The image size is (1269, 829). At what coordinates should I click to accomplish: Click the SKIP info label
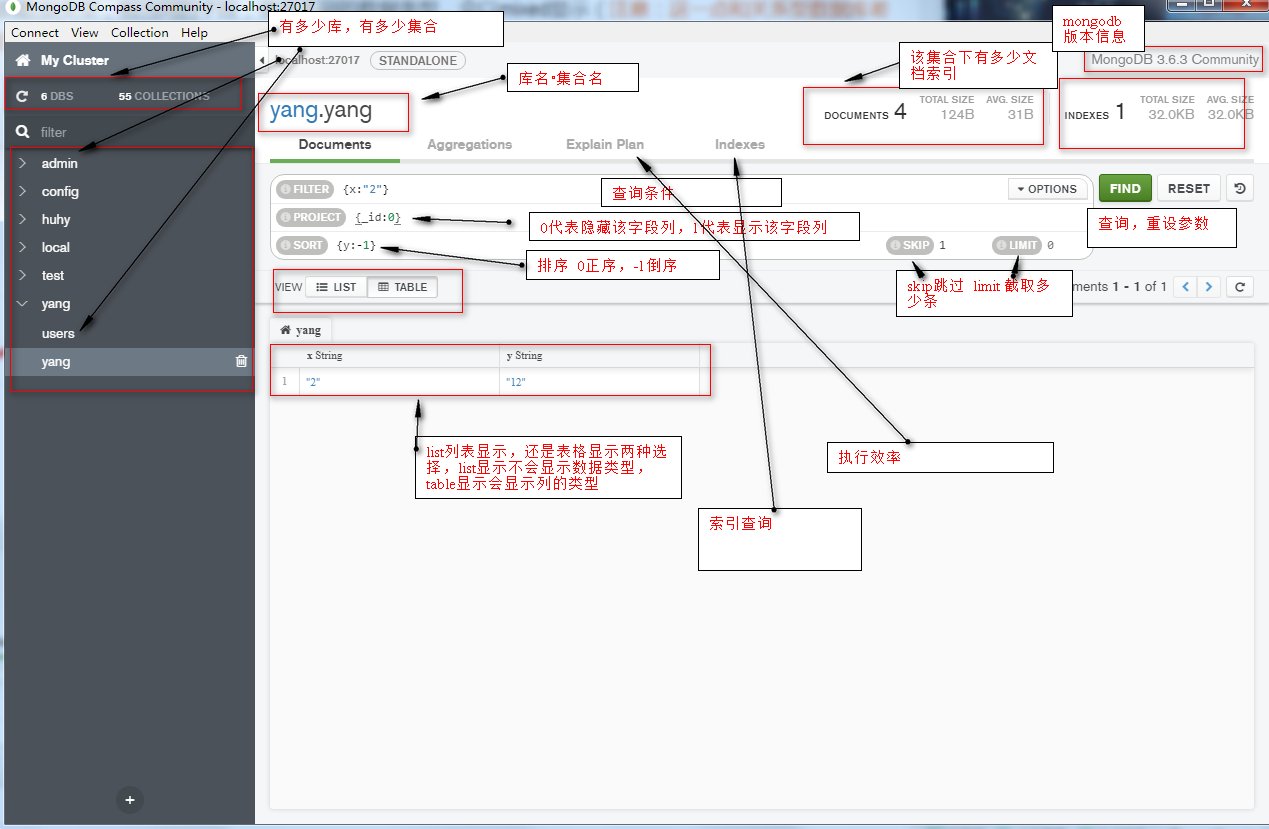click(910, 245)
